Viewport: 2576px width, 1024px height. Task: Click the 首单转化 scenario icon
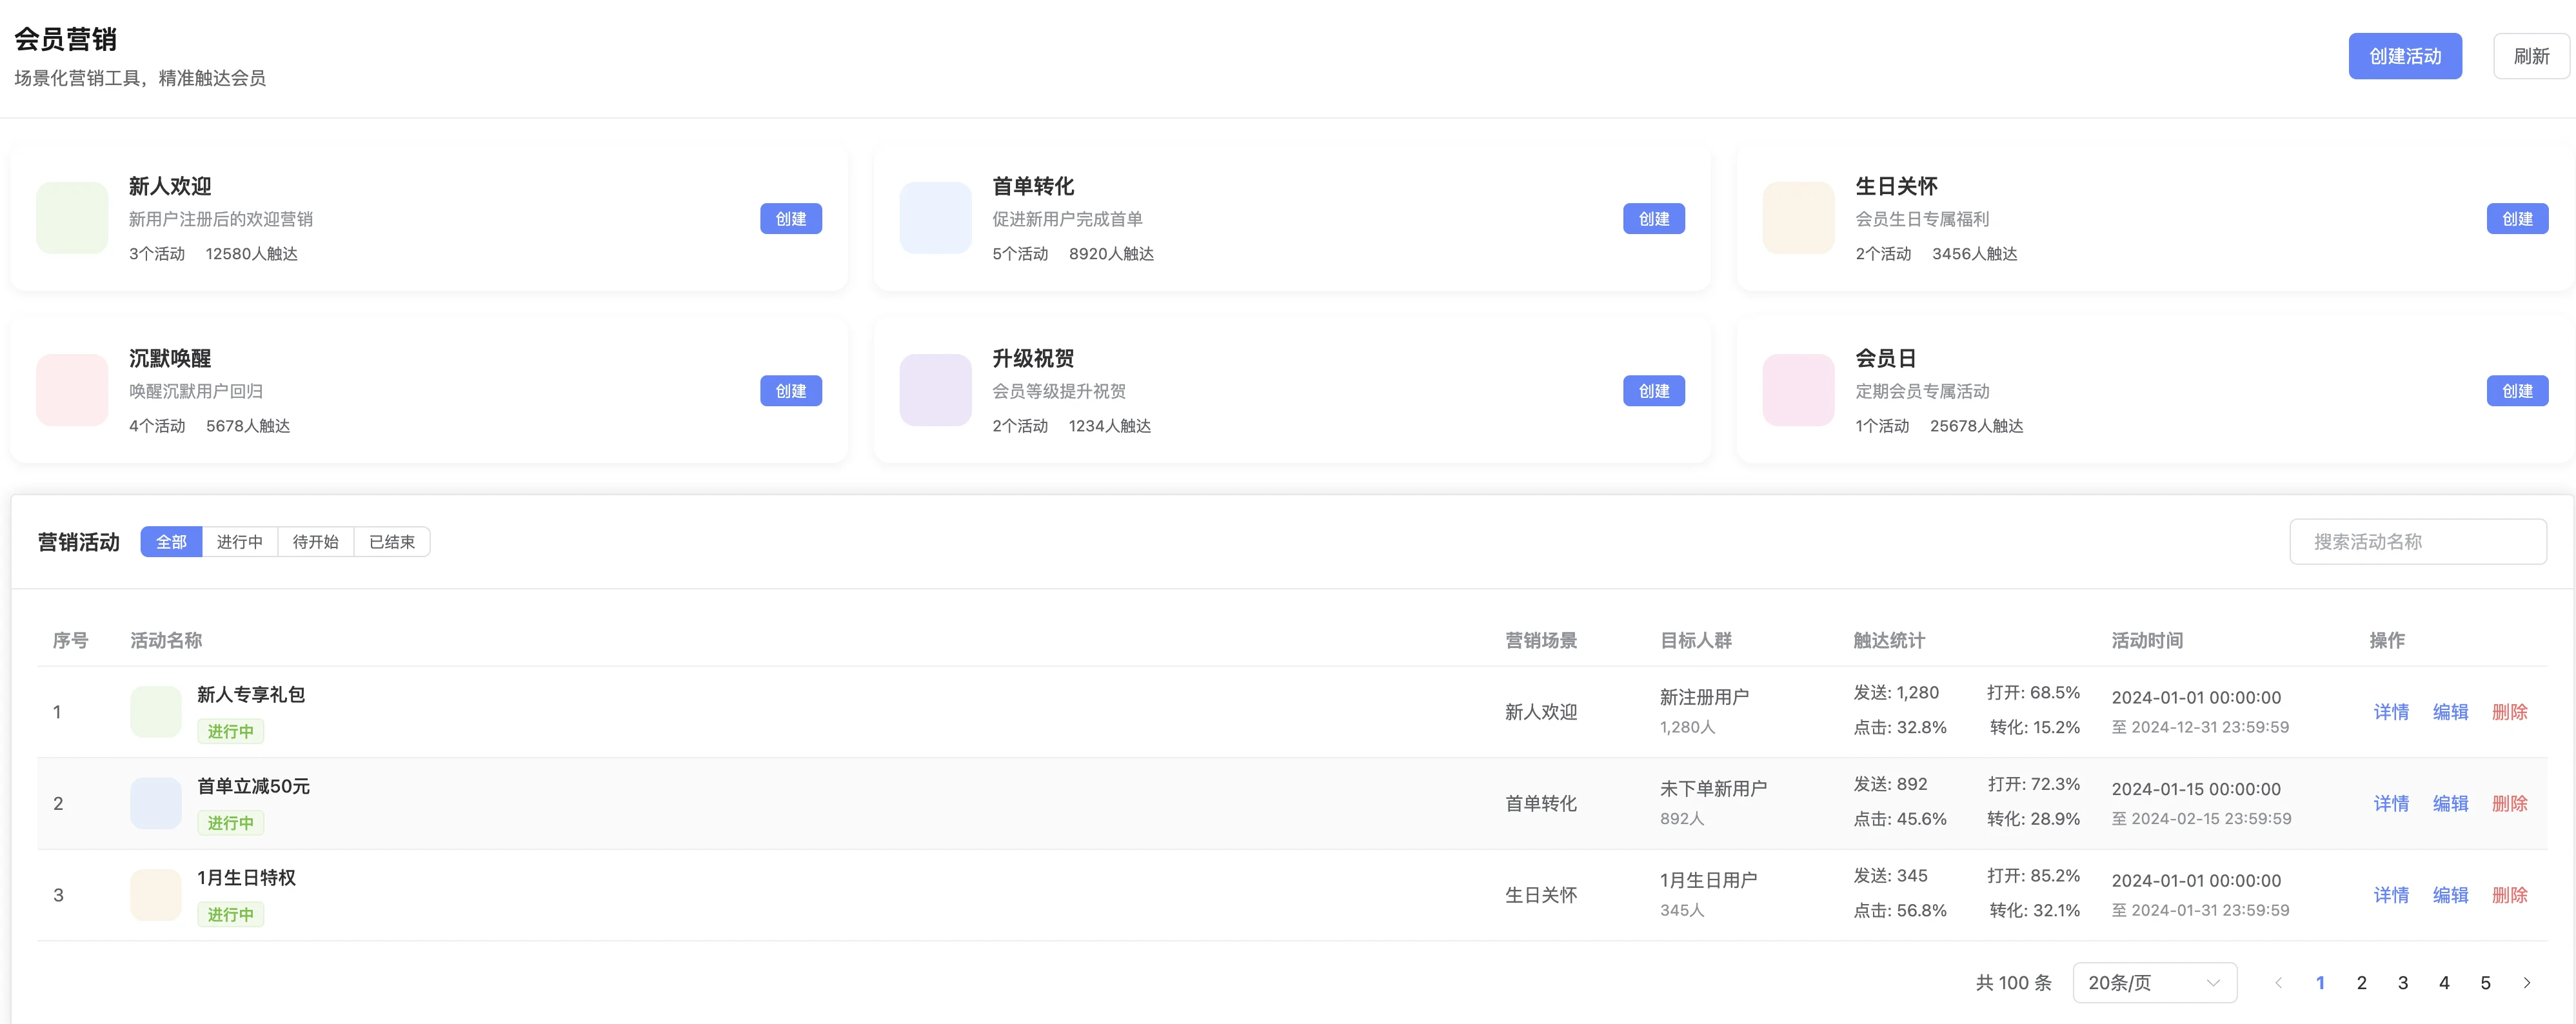click(x=934, y=218)
